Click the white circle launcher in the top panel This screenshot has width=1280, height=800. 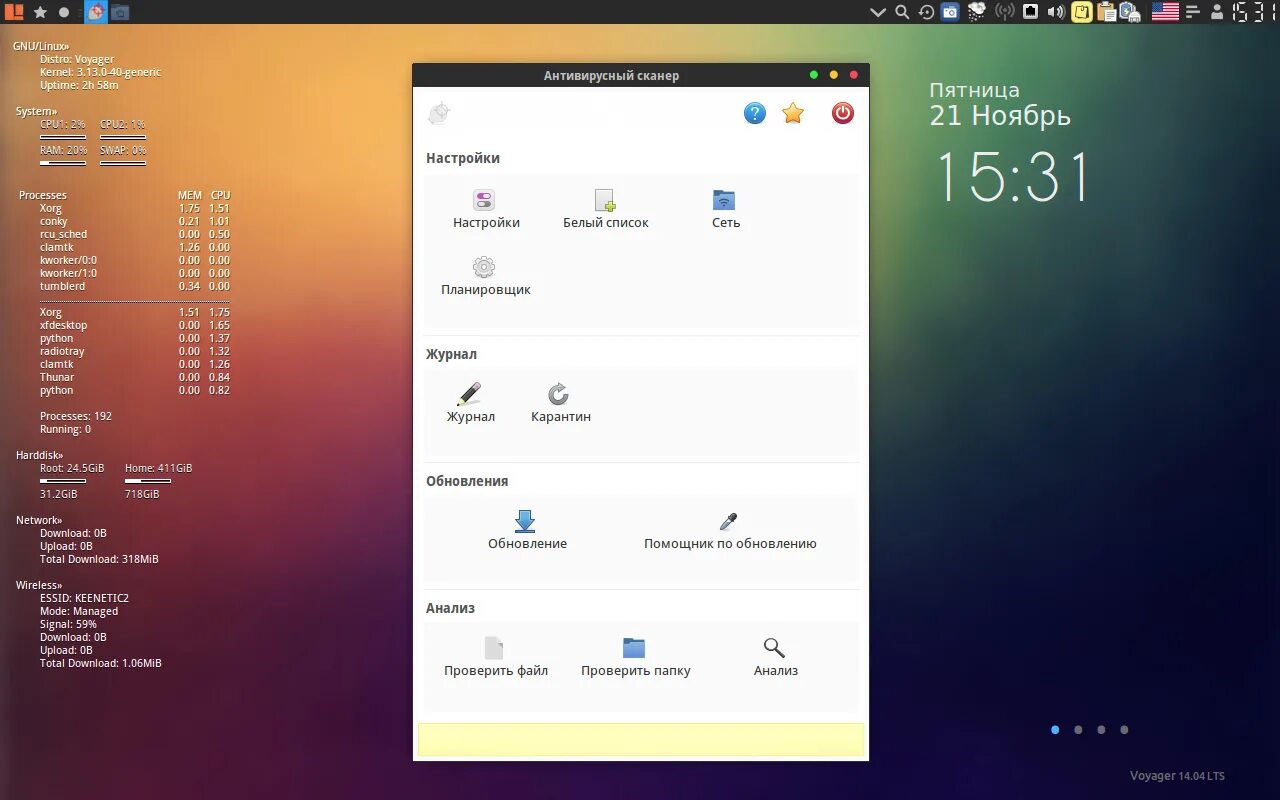(65, 12)
